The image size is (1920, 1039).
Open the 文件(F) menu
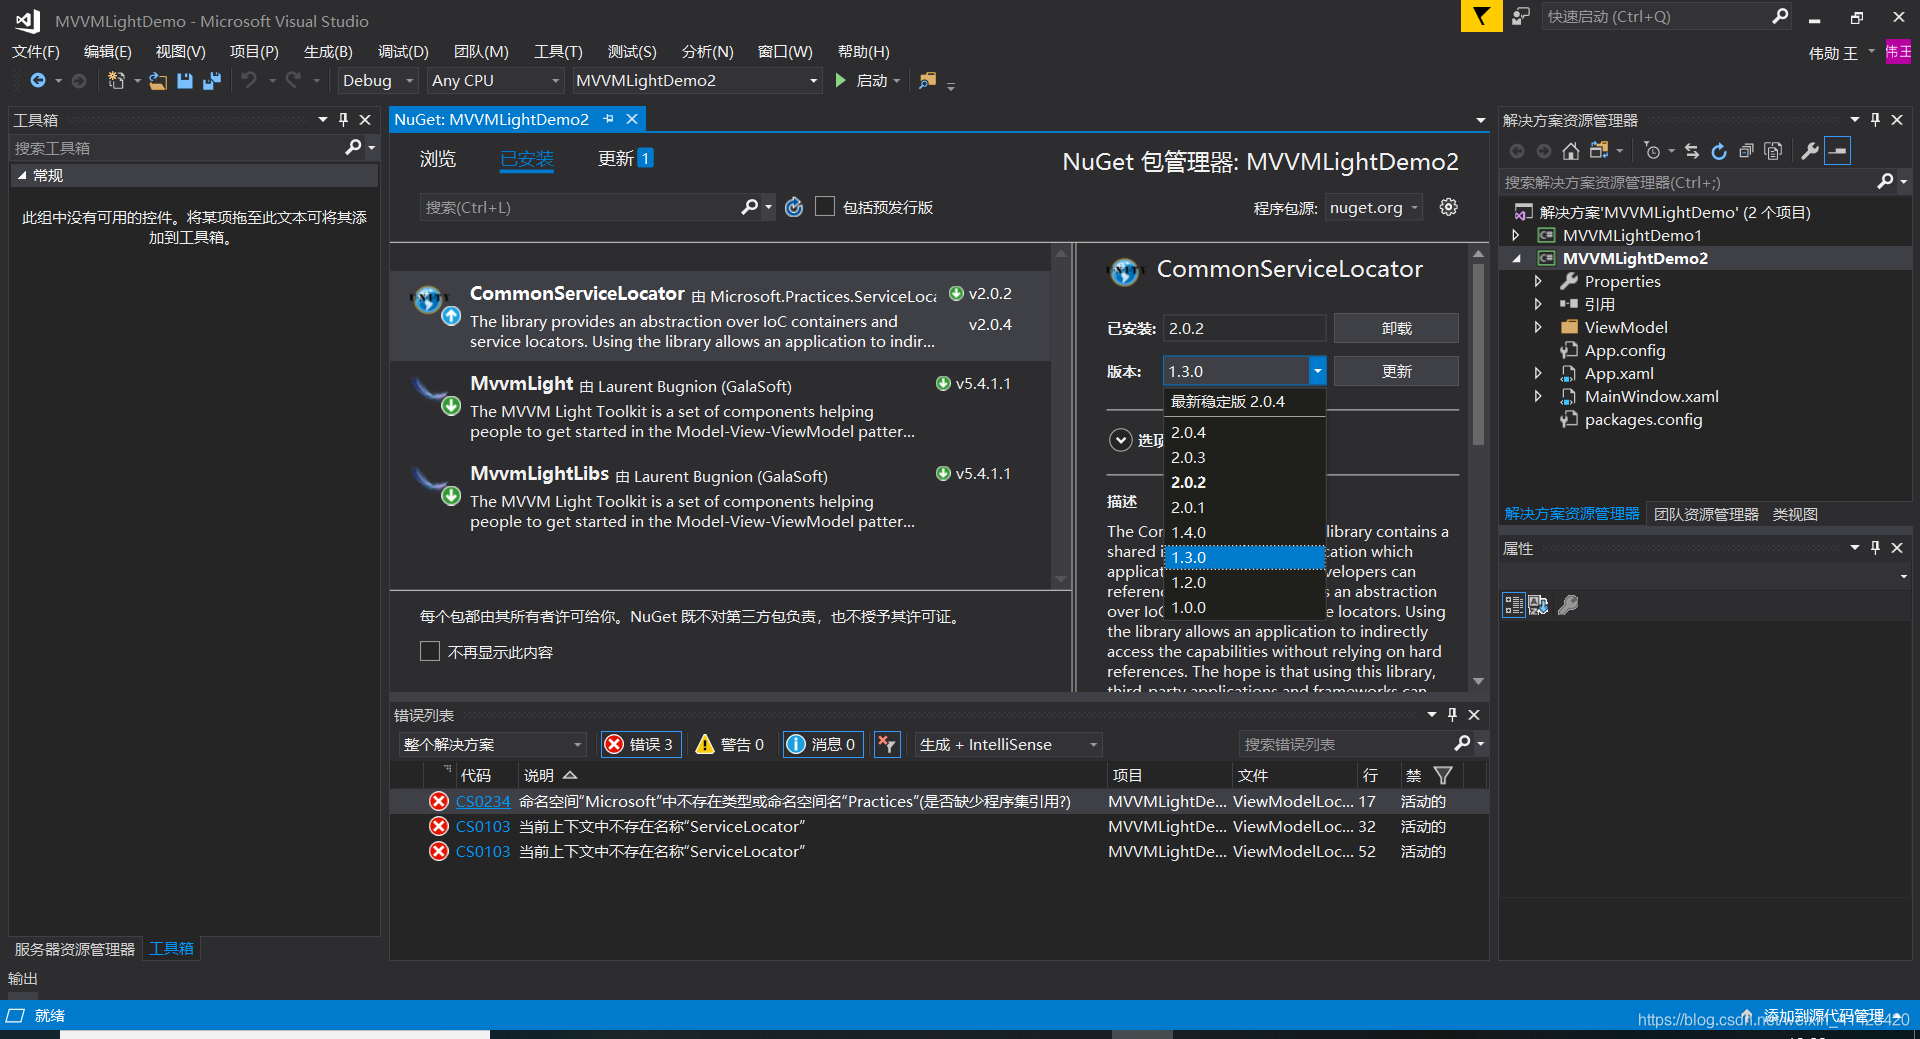[36, 51]
